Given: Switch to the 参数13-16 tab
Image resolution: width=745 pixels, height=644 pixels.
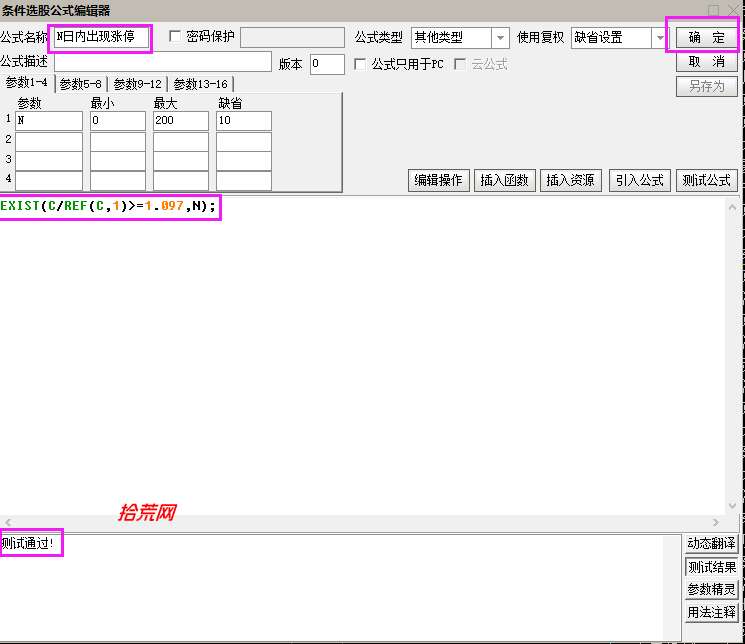Looking at the screenshot, I should click(x=201, y=84).
